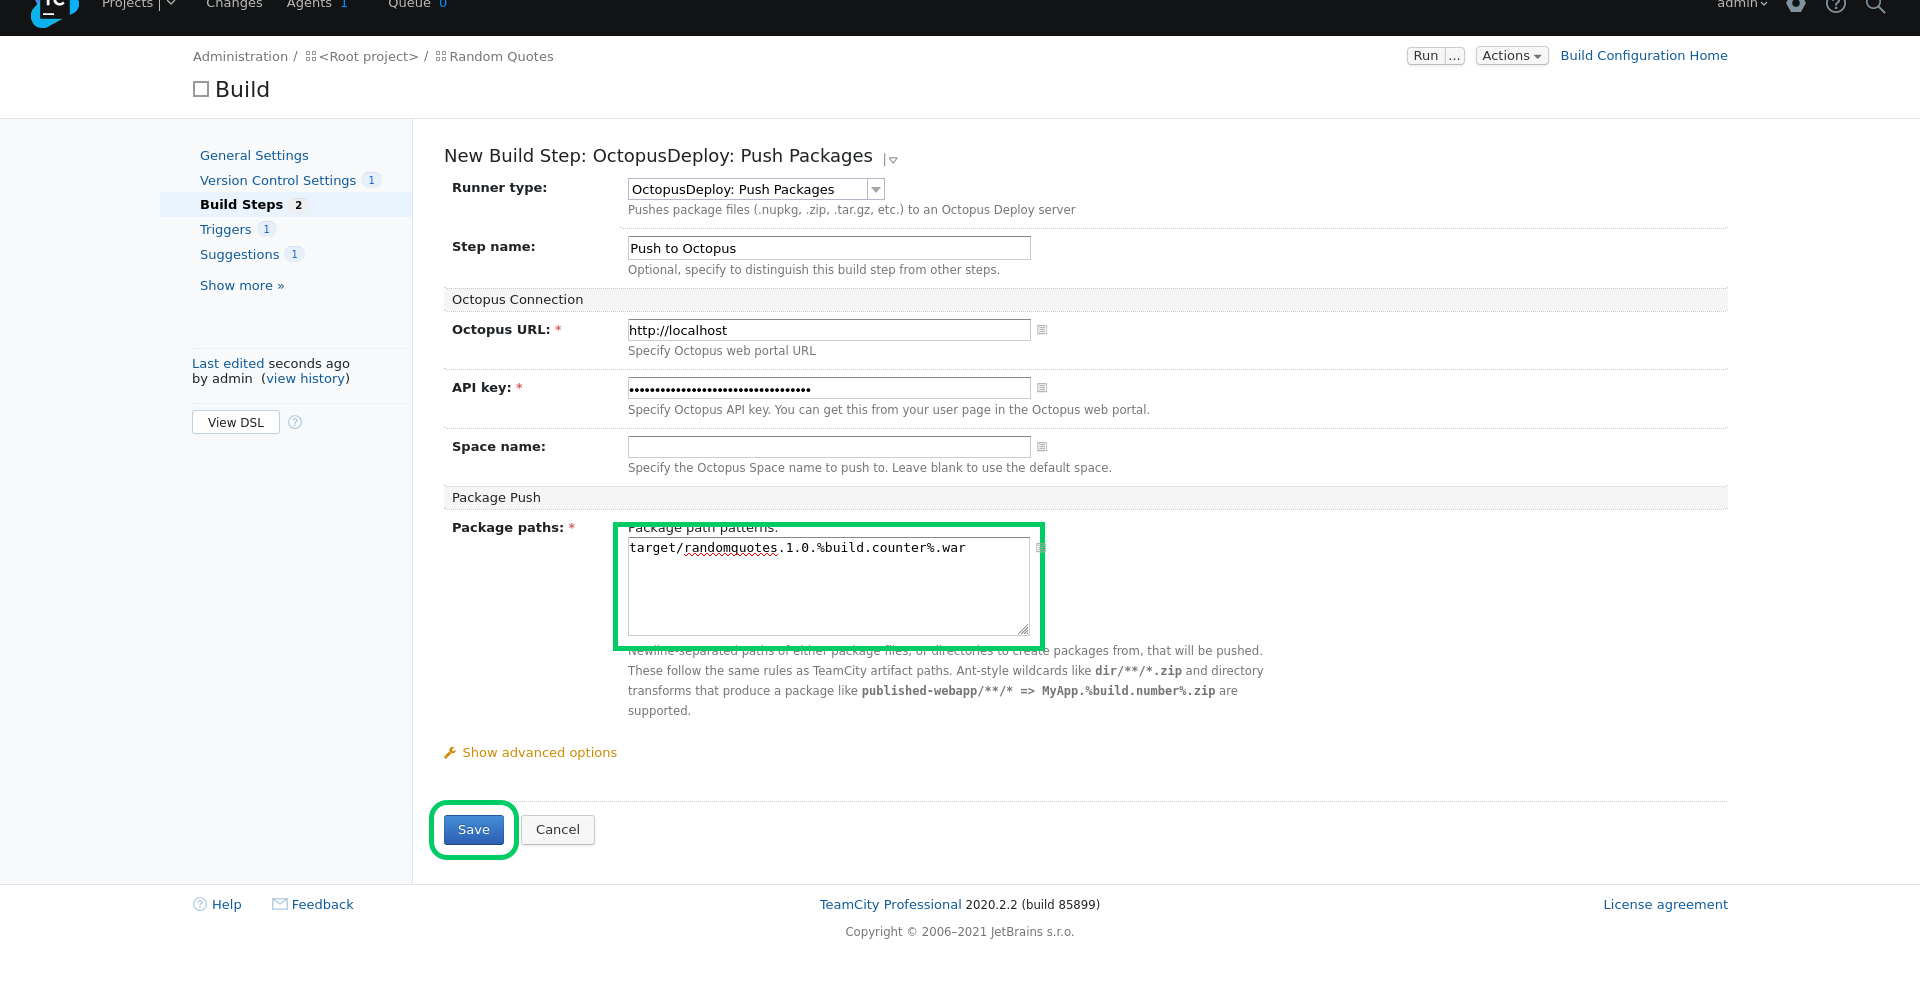Viewport: 1920px width, 995px height.
Task: Click the footer Help circle icon
Action: 200,904
